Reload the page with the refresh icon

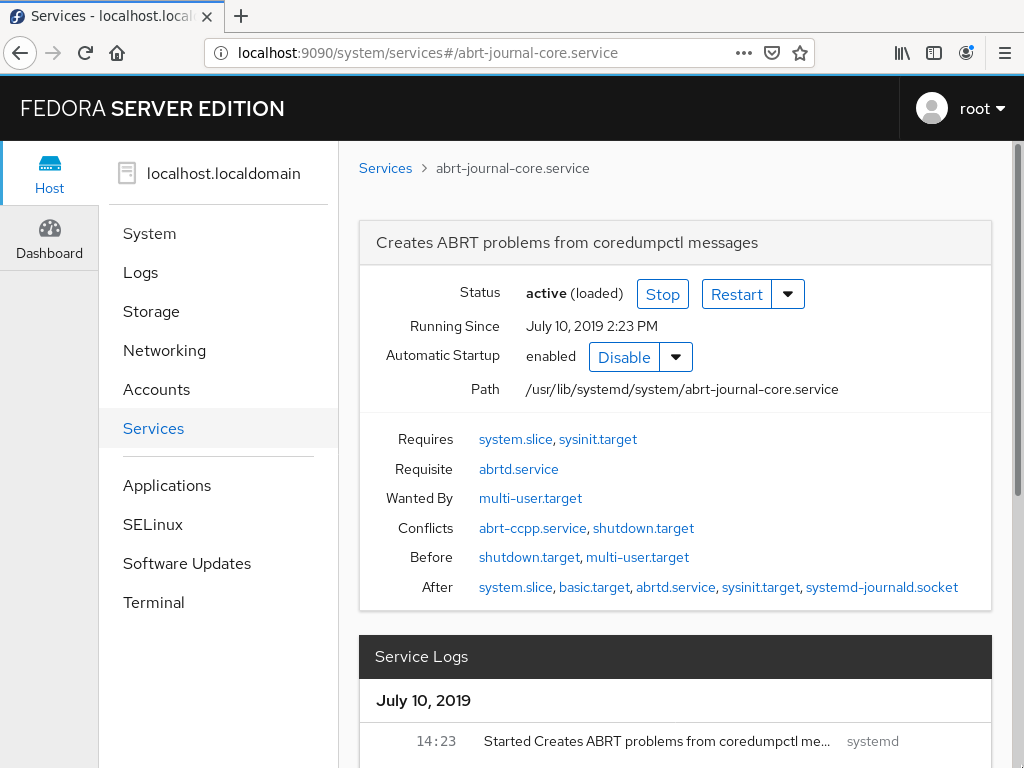[x=85, y=53]
